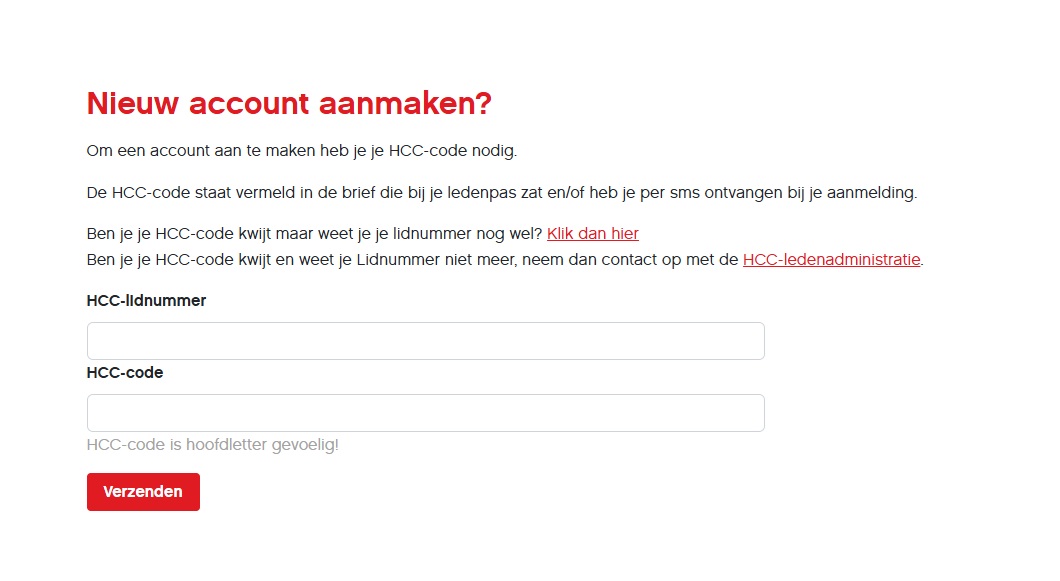The image size is (1060, 581).
Task: Click the 'Nieuw account aanmaken?' heading
Action: pos(289,103)
